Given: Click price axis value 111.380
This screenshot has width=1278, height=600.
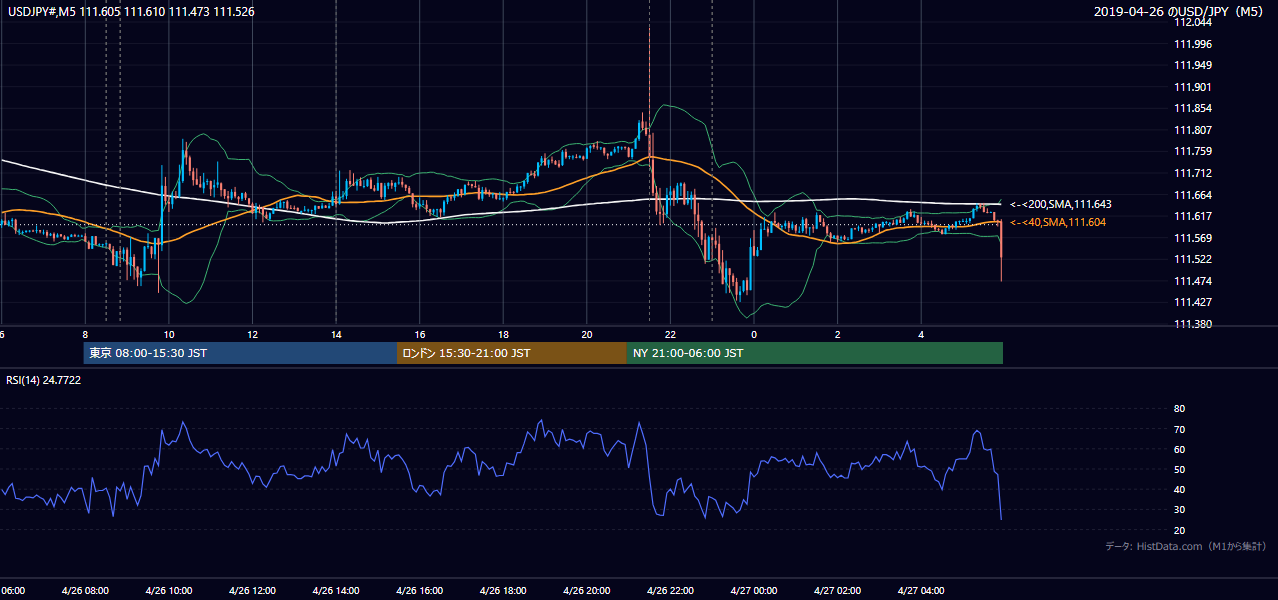Looking at the screenshot, I should (1192, 324).
